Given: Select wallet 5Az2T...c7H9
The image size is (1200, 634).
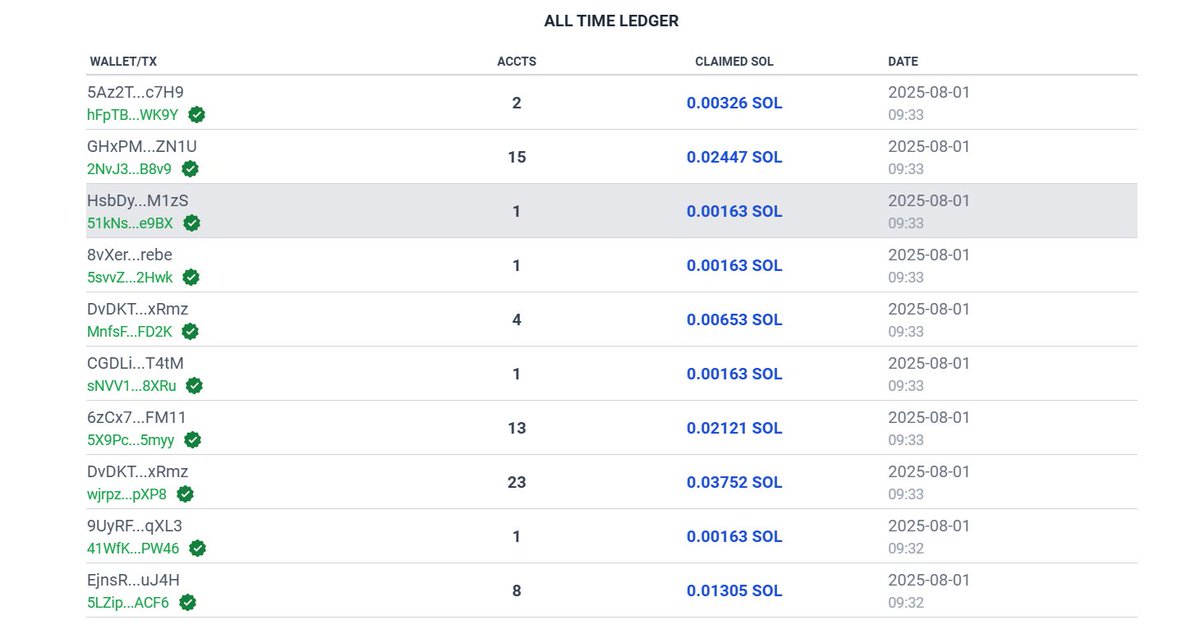Looking at the screenshot, I should click(x=135, y=93).
